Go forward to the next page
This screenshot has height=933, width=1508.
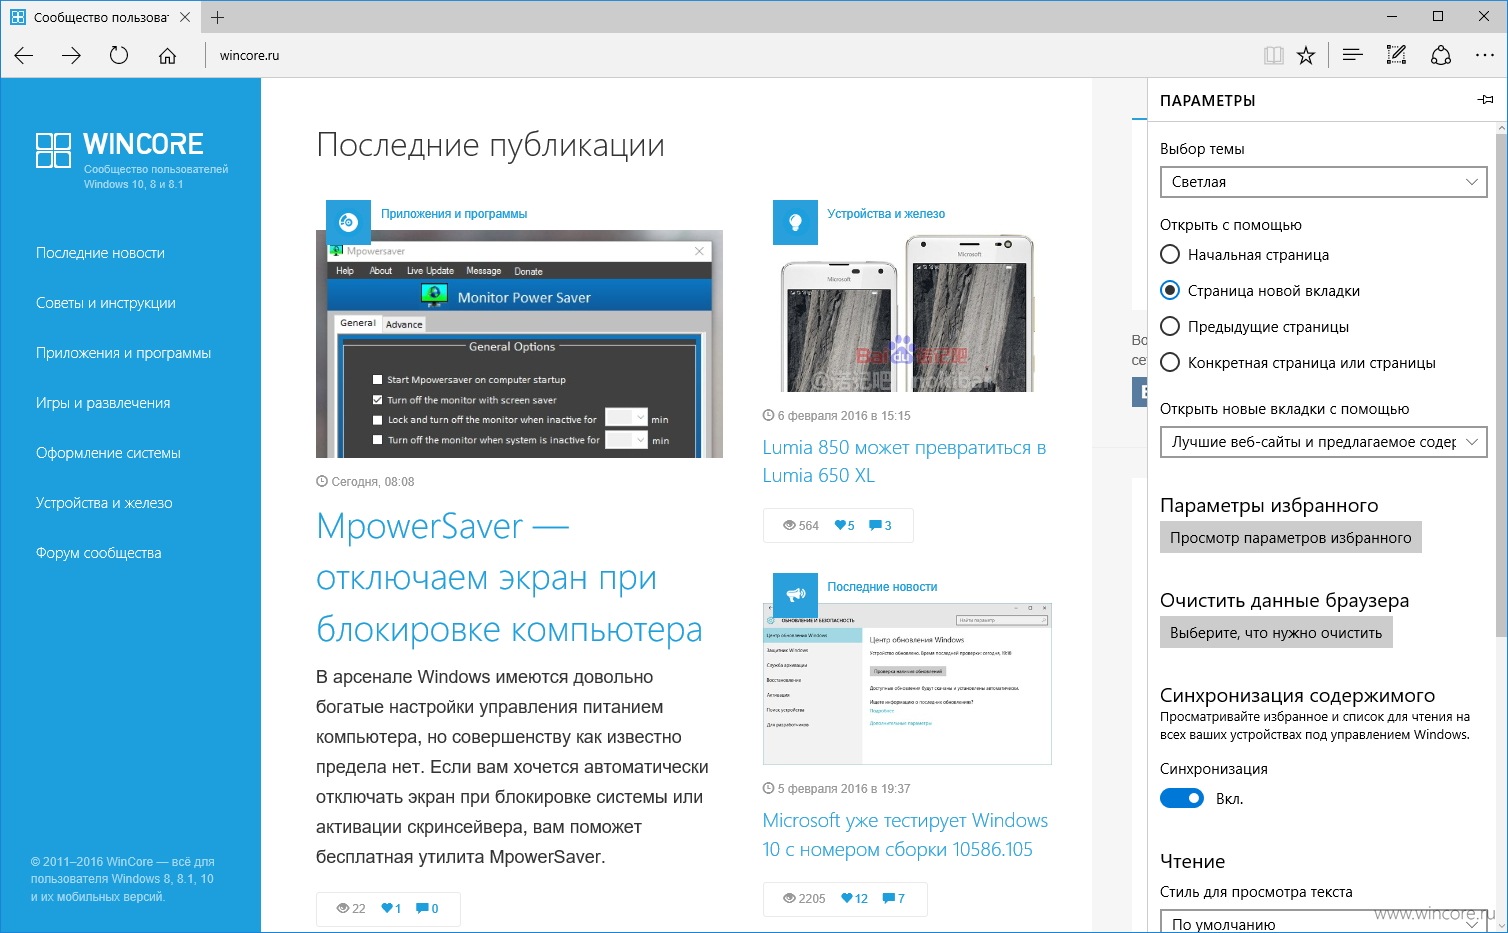click(71, 56)
